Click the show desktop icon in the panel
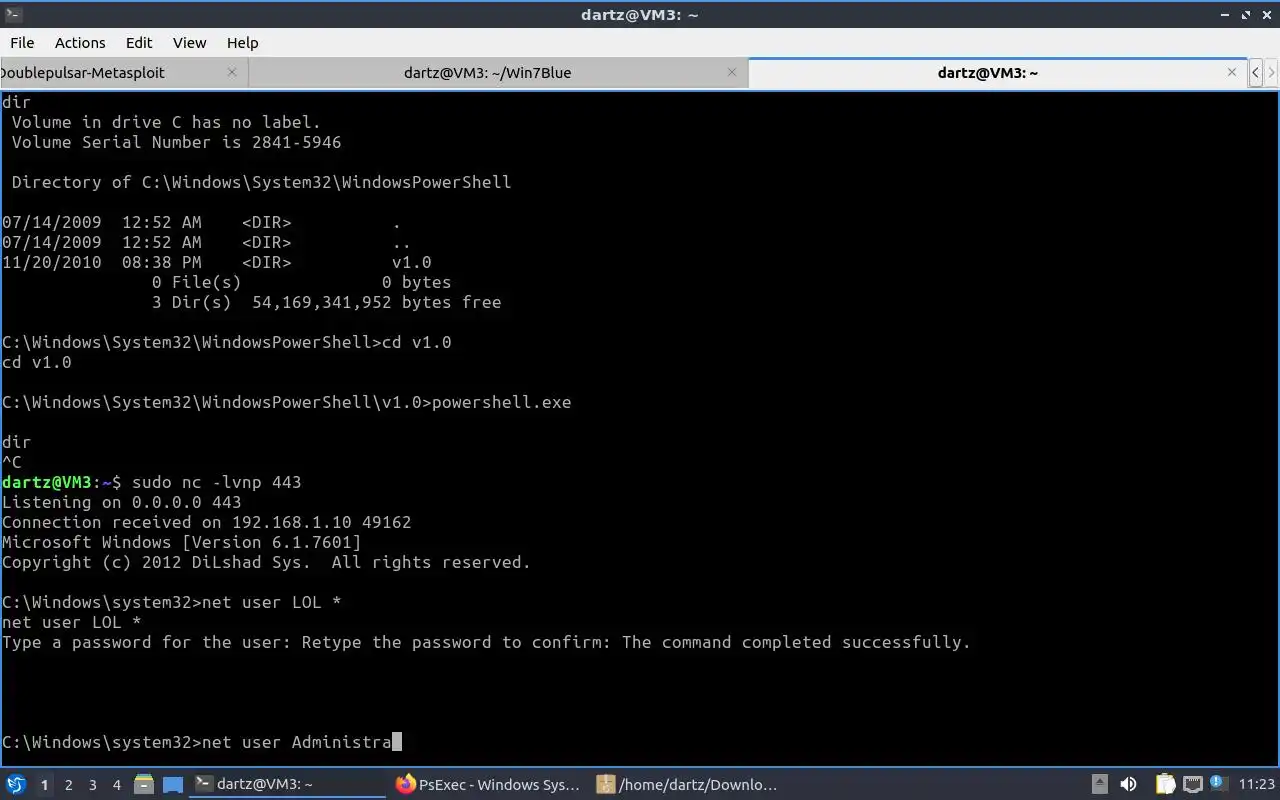Viewport: 1280px width, 800px height. pyautogui.click(x=173, y=785)
